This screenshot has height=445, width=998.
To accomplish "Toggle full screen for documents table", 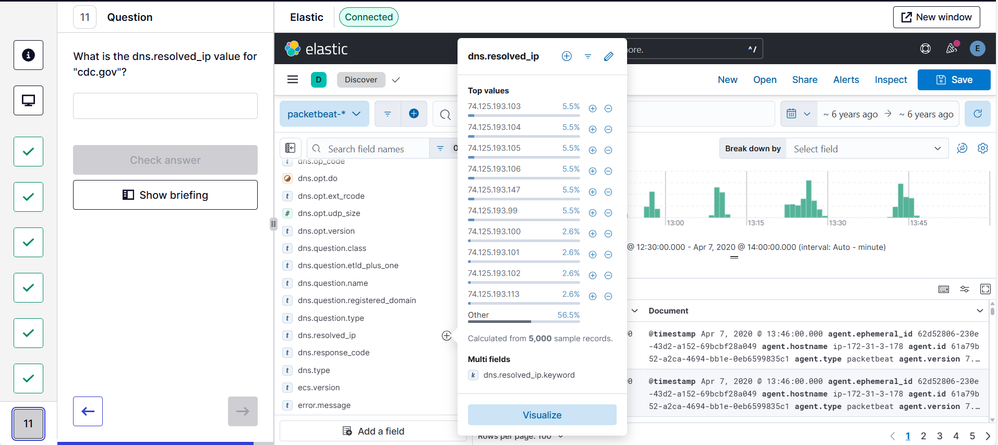I will click(x=985, y=289).
